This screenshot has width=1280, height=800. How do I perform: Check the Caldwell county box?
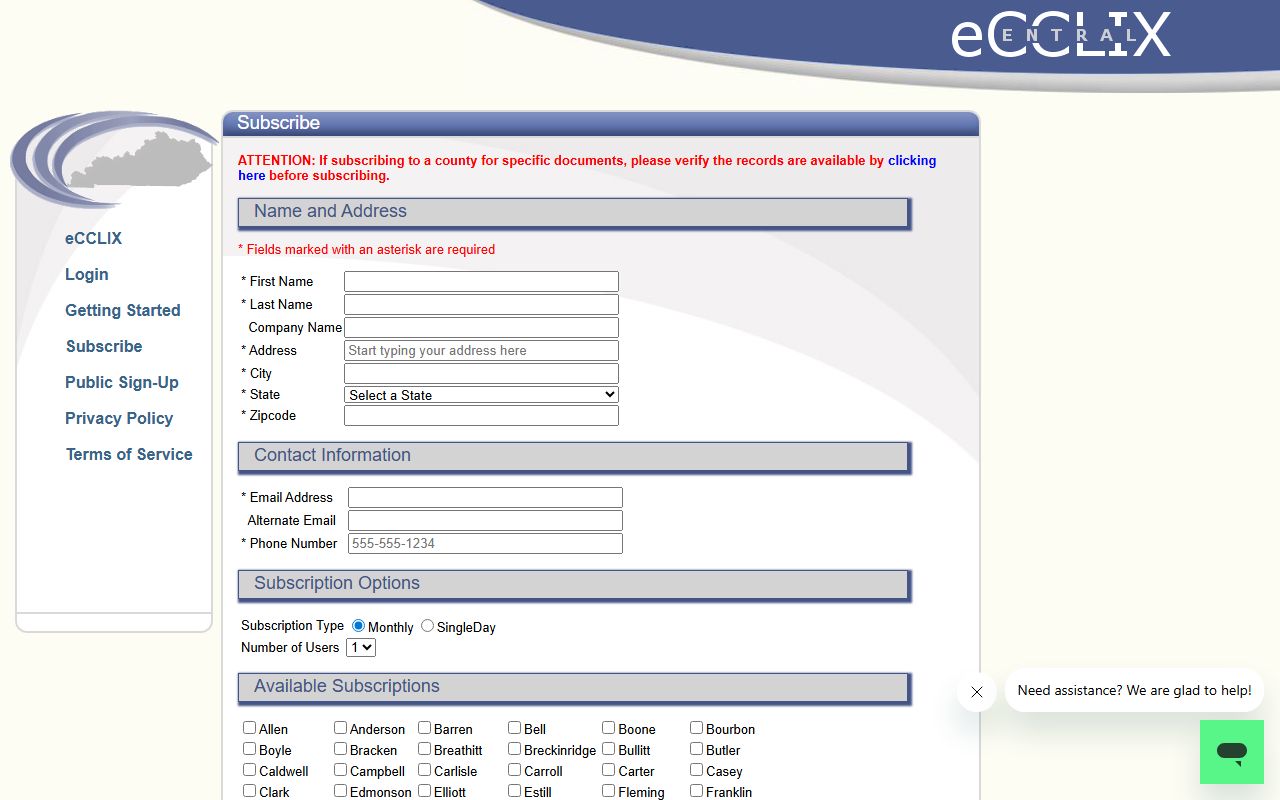[x=249, y=770]
